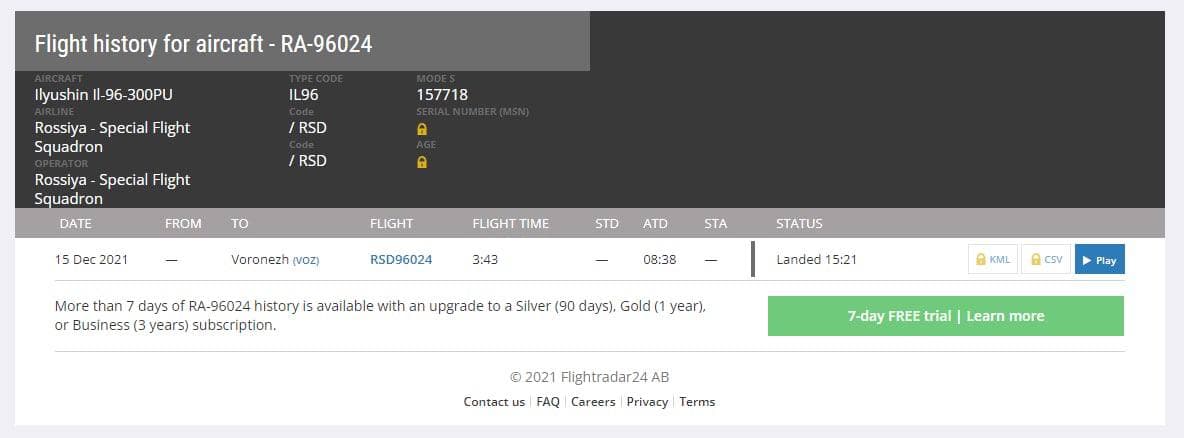Download the locked CSV file
This screenshot has width=1184, height=438.
(1045, 260)
